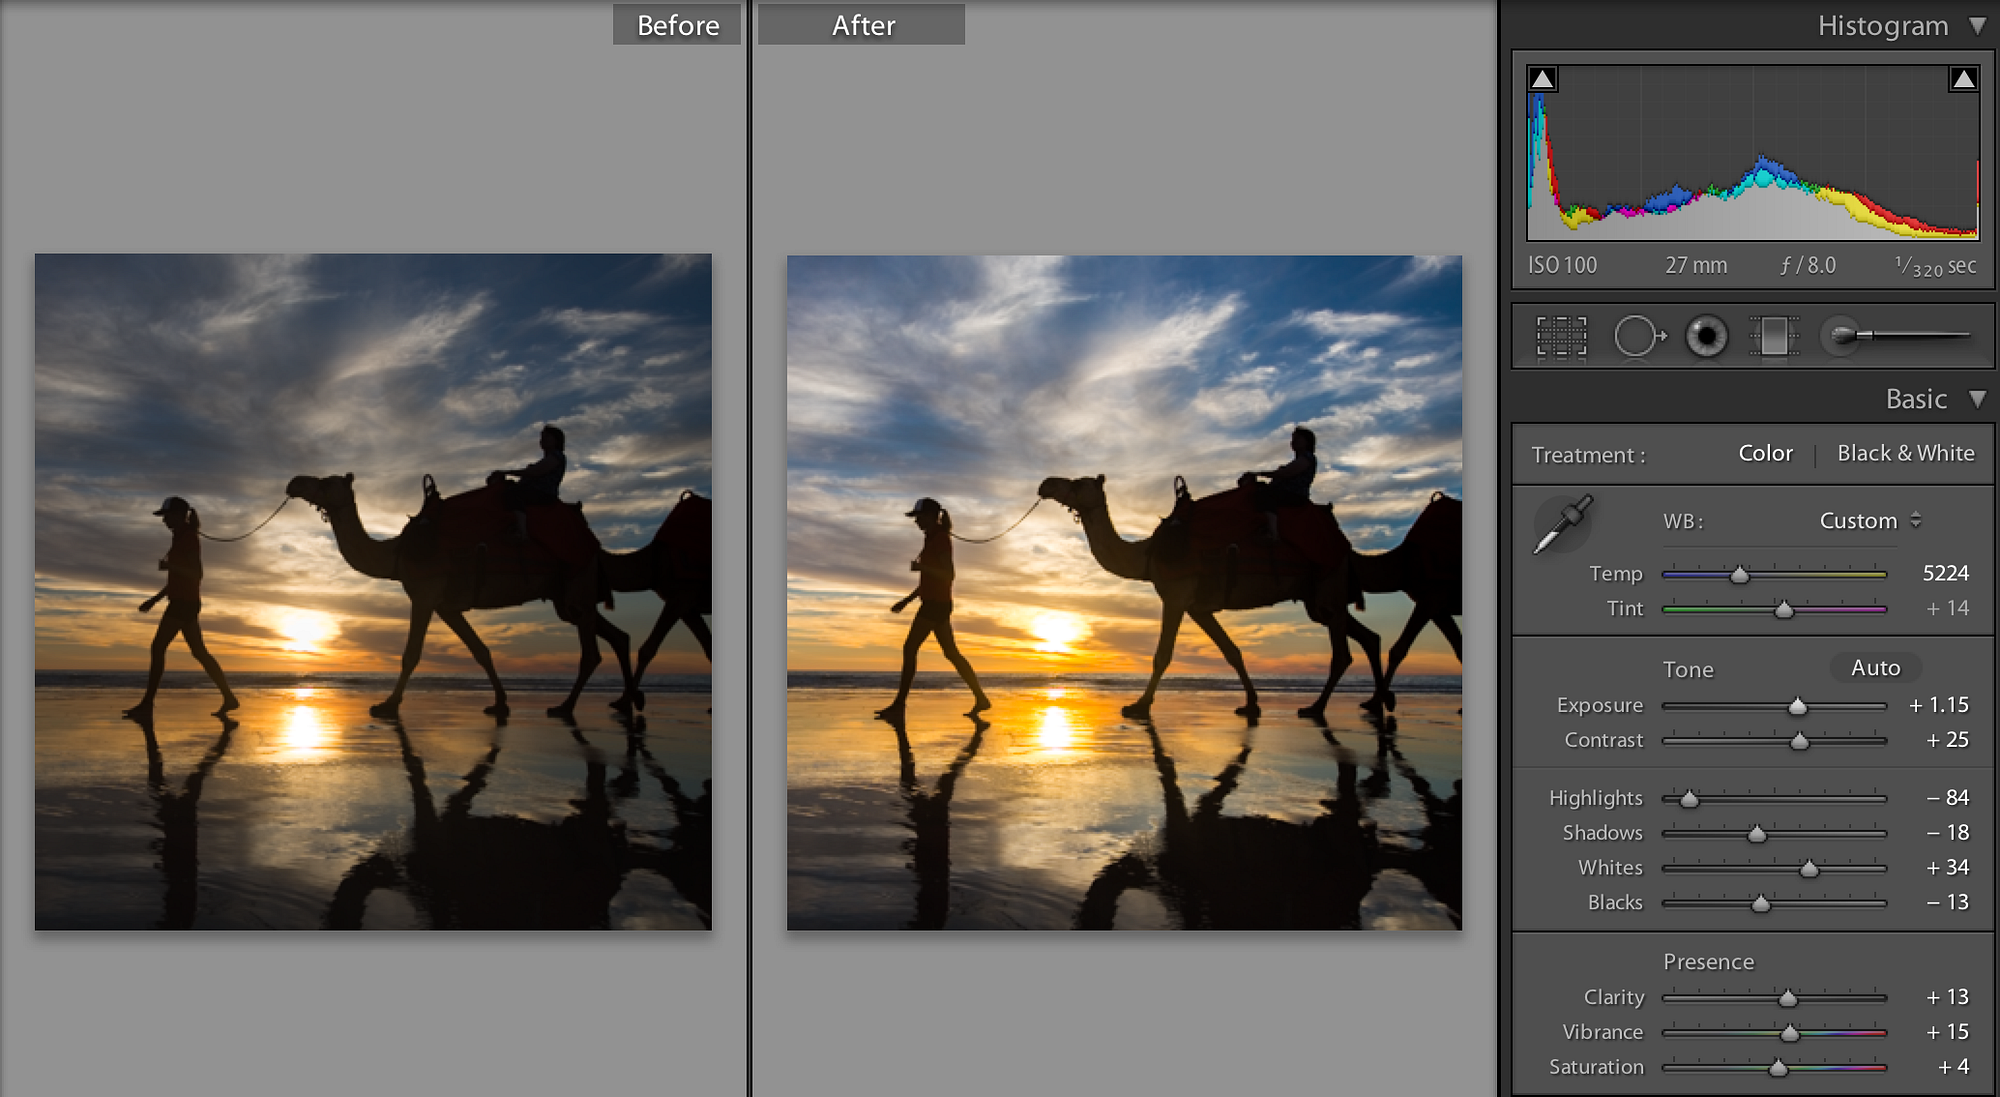The width and height of the screenshot is (2000, 1097).
Task: Select the Red Eye Correction tool
Action: [x=1706, y=336]
